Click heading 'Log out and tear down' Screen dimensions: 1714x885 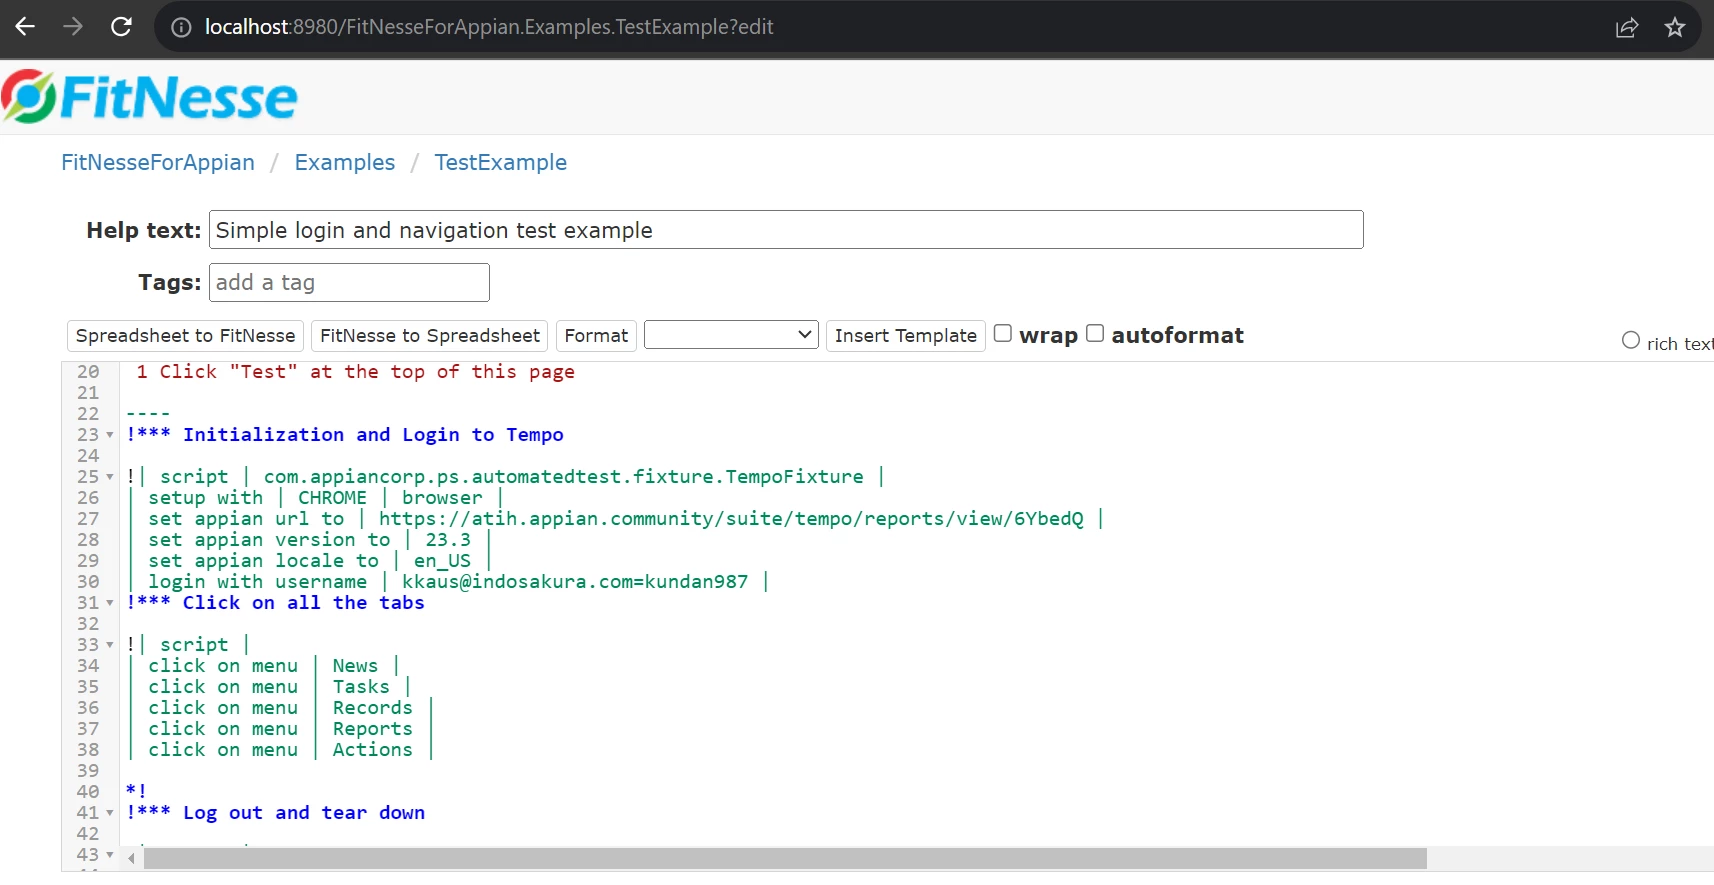click(x=304, y=813)
